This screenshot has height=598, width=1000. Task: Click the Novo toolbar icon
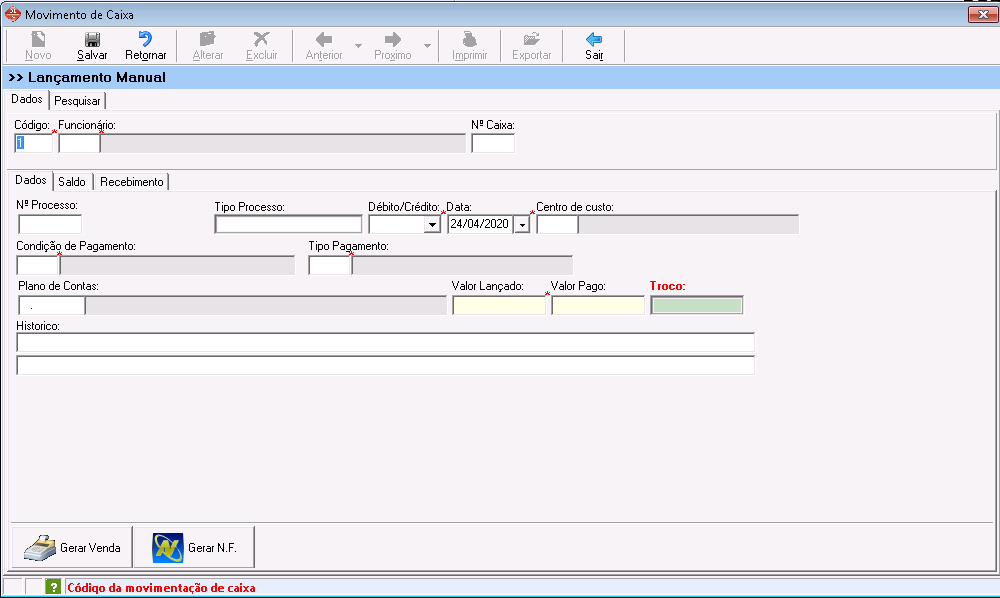coord(38,40)
